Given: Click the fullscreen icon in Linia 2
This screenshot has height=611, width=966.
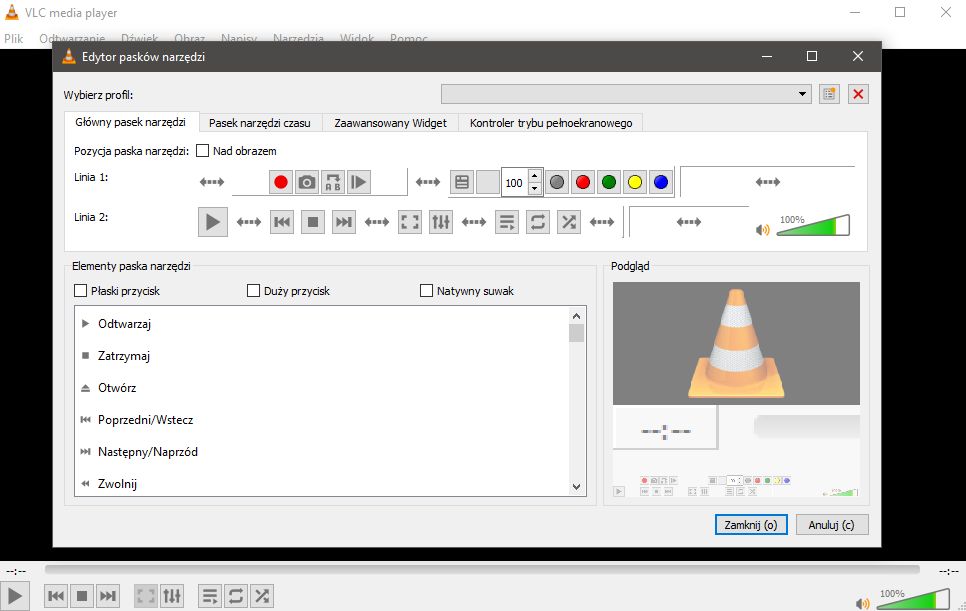Looking at the screenshot, I should [410, 222].
